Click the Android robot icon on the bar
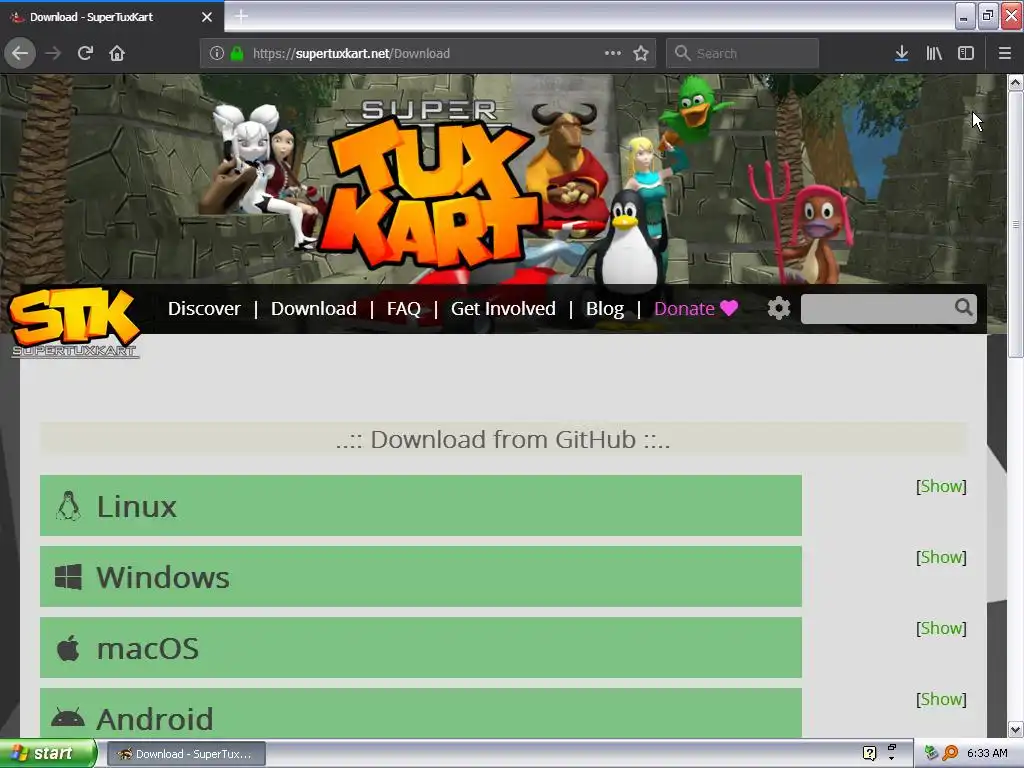The image size is (1024, 768). (x=68, y=718)
